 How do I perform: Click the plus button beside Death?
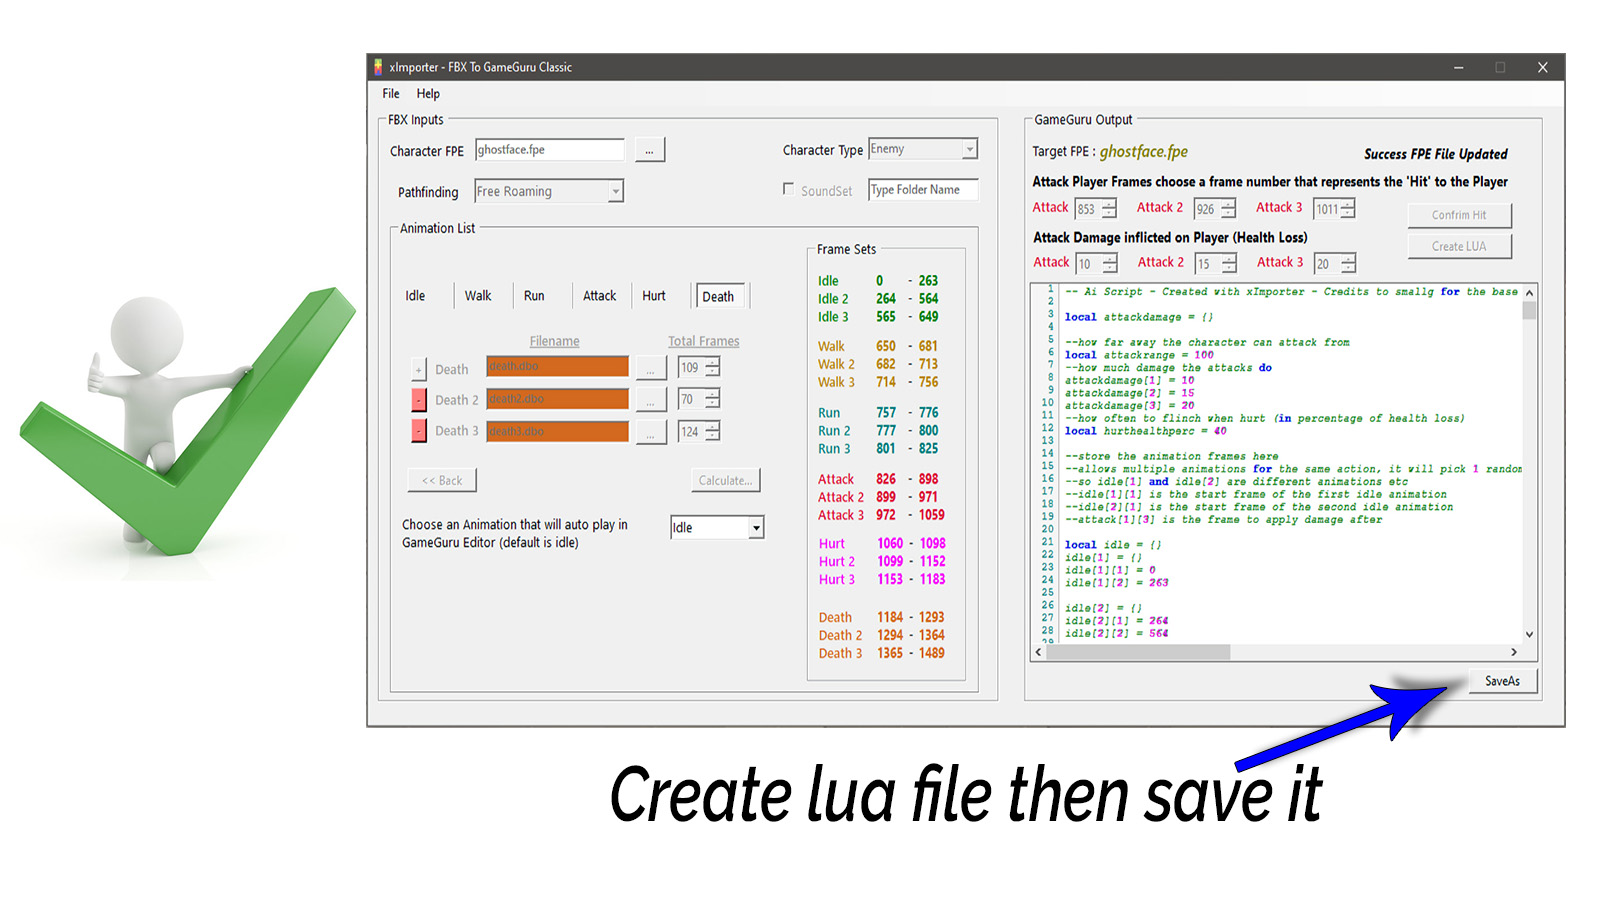[419, 370]
